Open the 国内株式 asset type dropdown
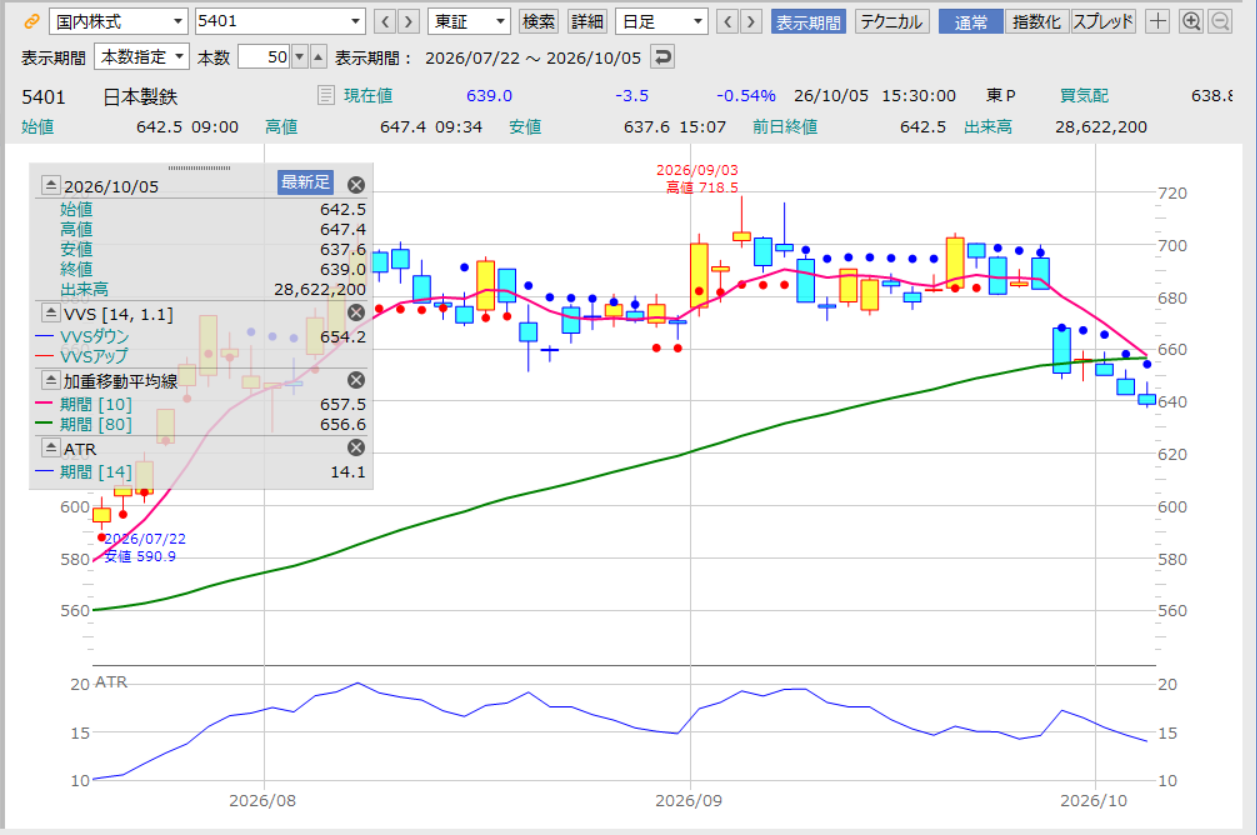This screenshot has width=1257, height=835. [x=118, y=21]
